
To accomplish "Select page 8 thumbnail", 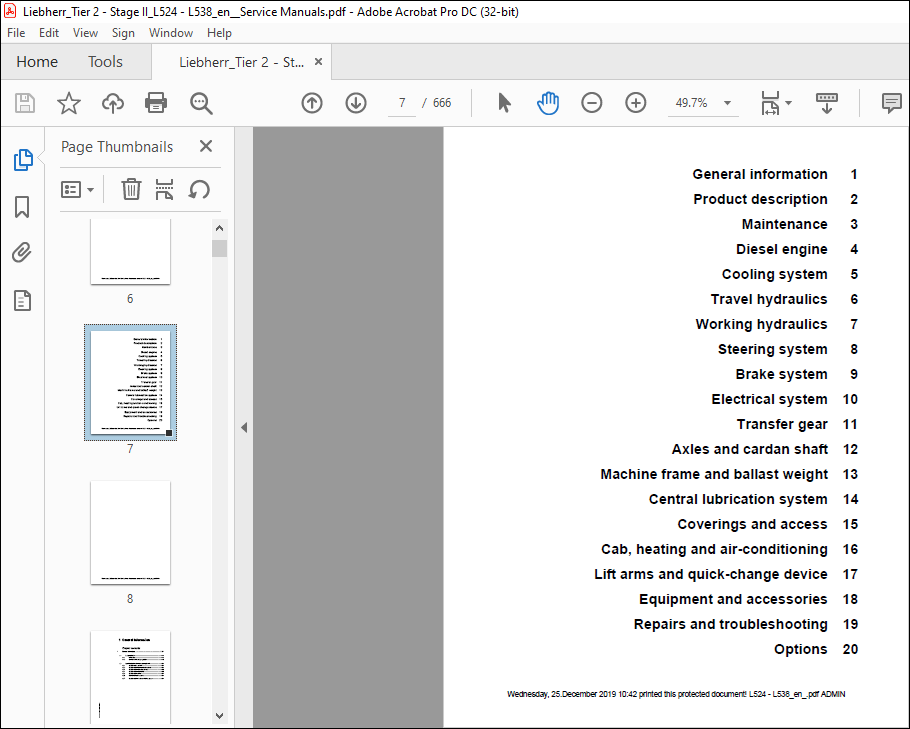I will coord(130,532).
